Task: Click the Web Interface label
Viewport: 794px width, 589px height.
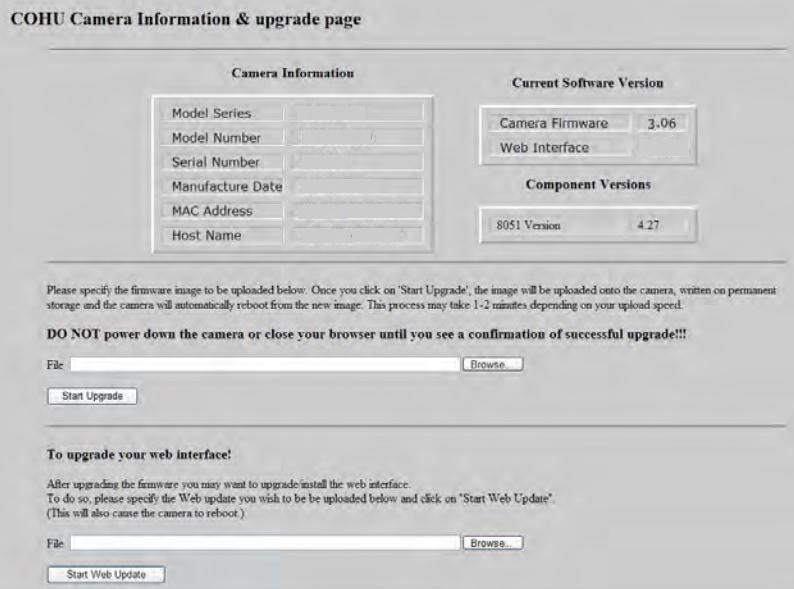Action: tap(544, 147)
